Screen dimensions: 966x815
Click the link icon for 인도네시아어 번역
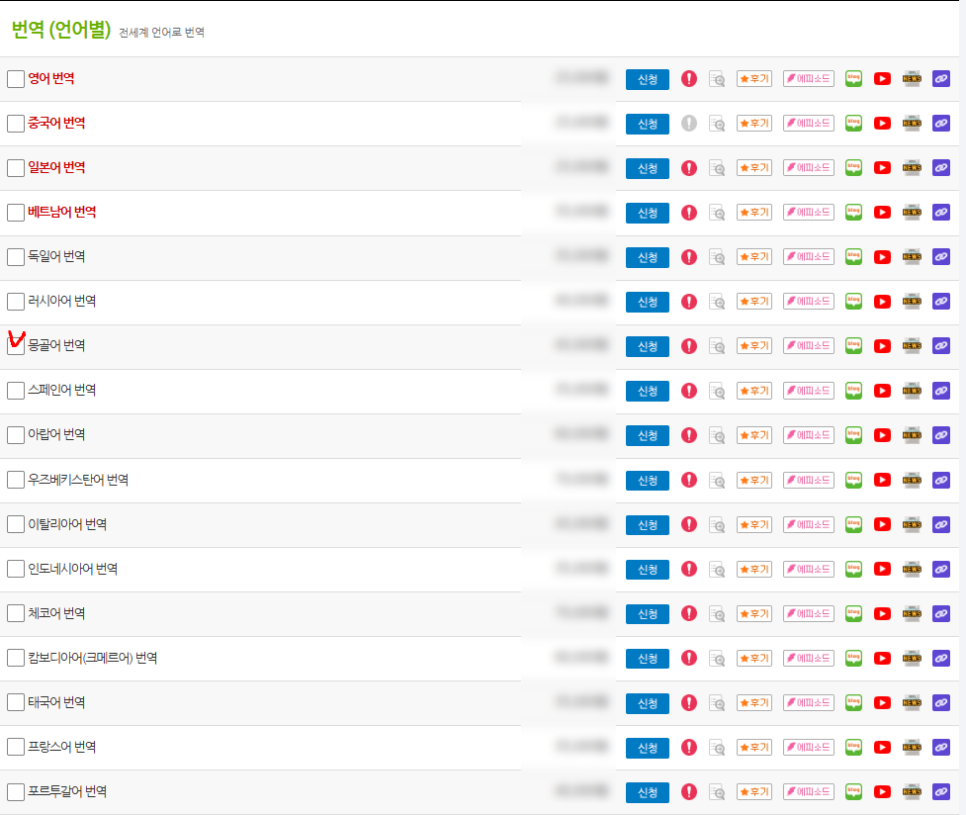pyautogui.click(x=941, y=569)
